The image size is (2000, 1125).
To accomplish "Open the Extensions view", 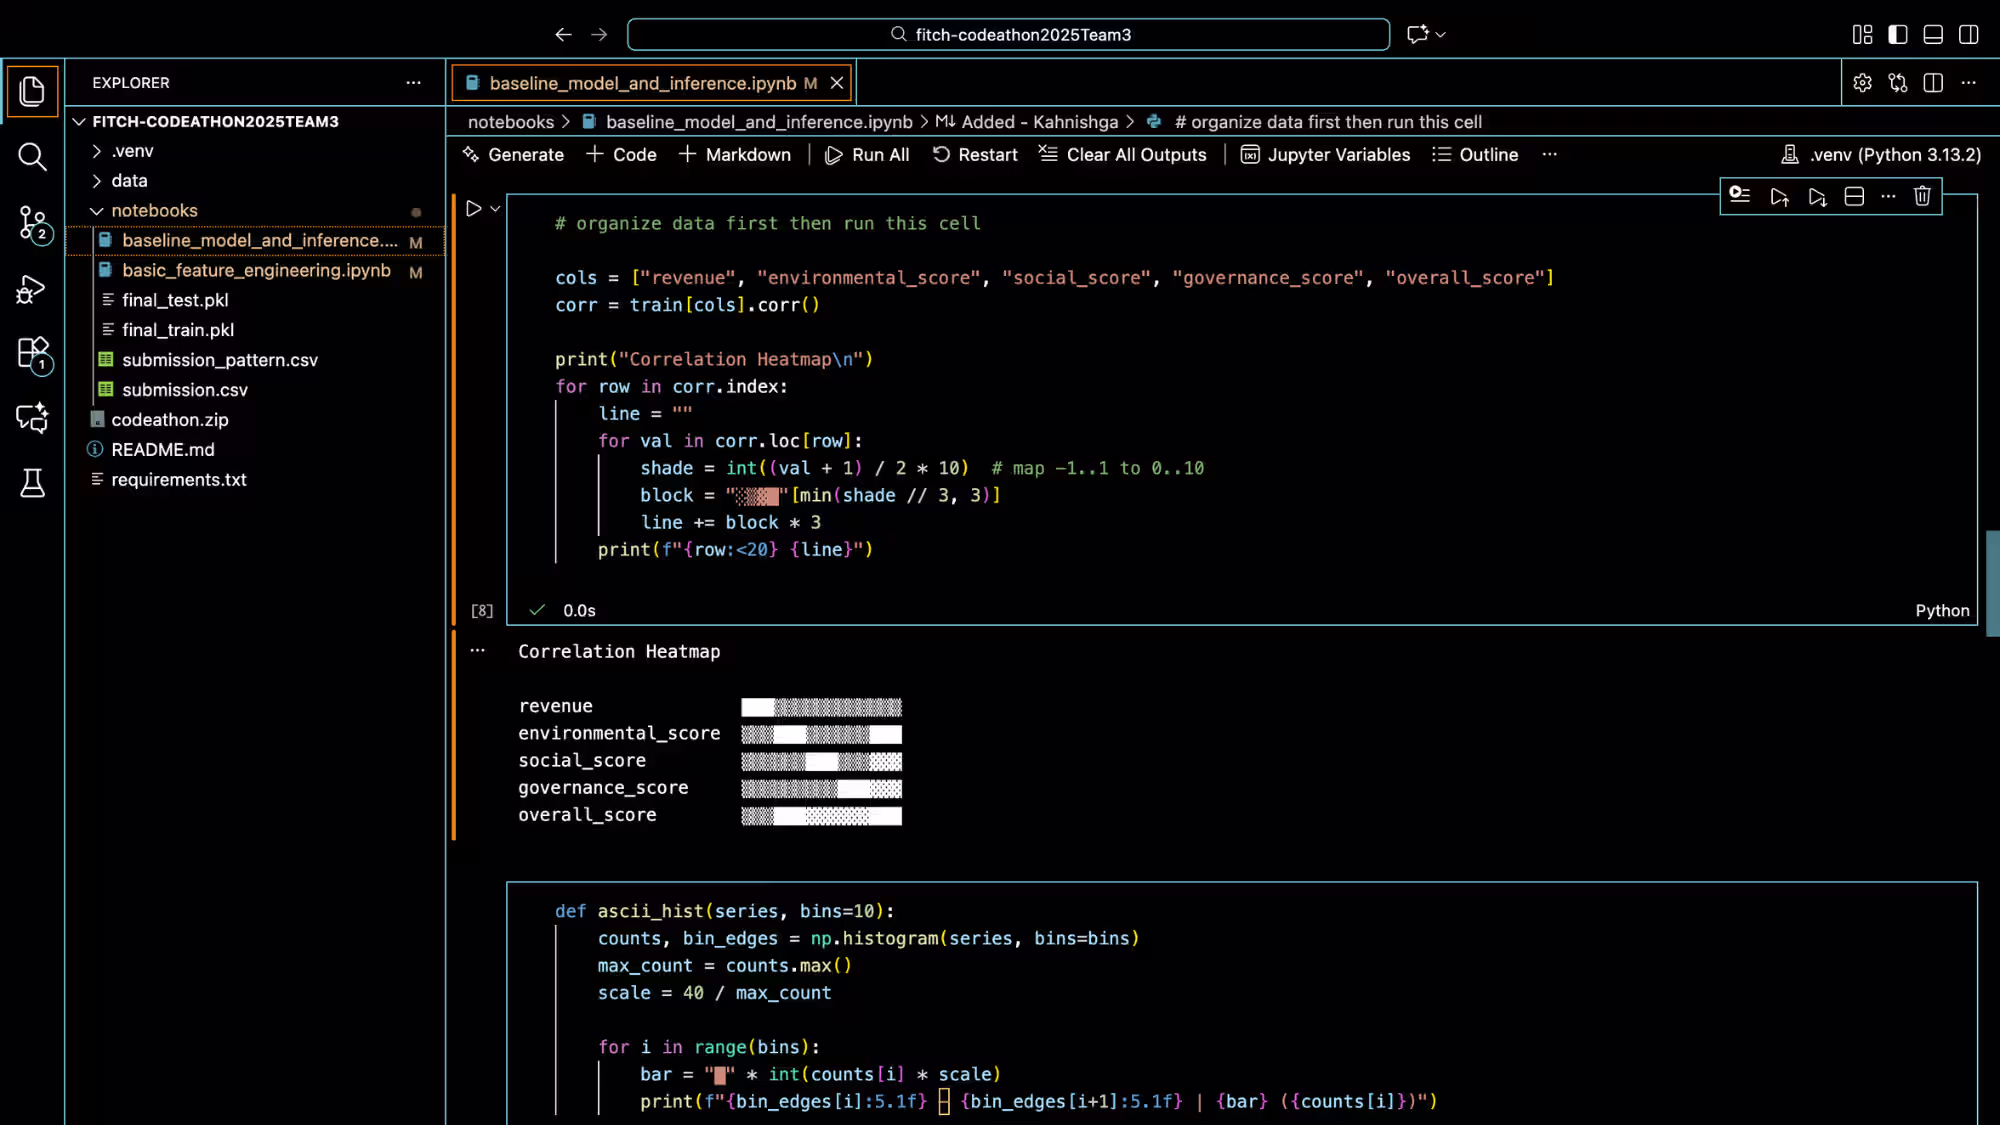I will (x=32, y=353).
